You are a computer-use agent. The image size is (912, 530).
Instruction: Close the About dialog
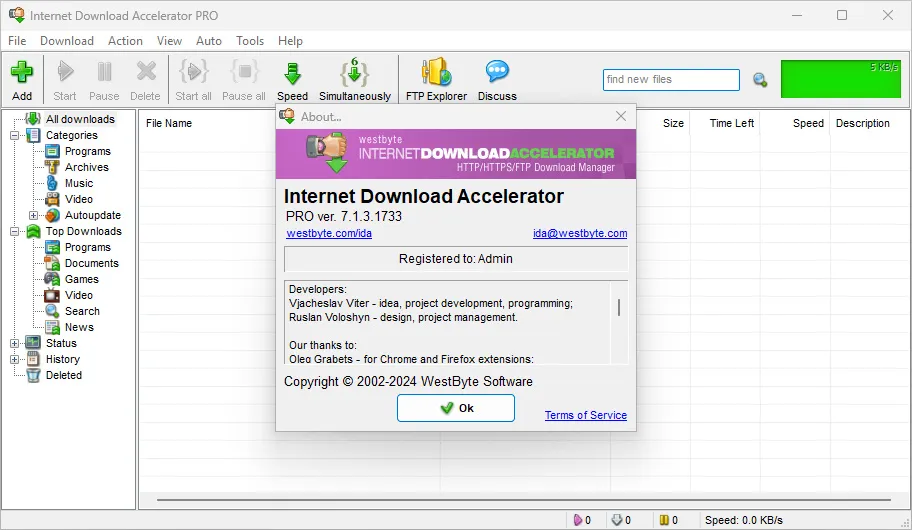tap(621, 116)
